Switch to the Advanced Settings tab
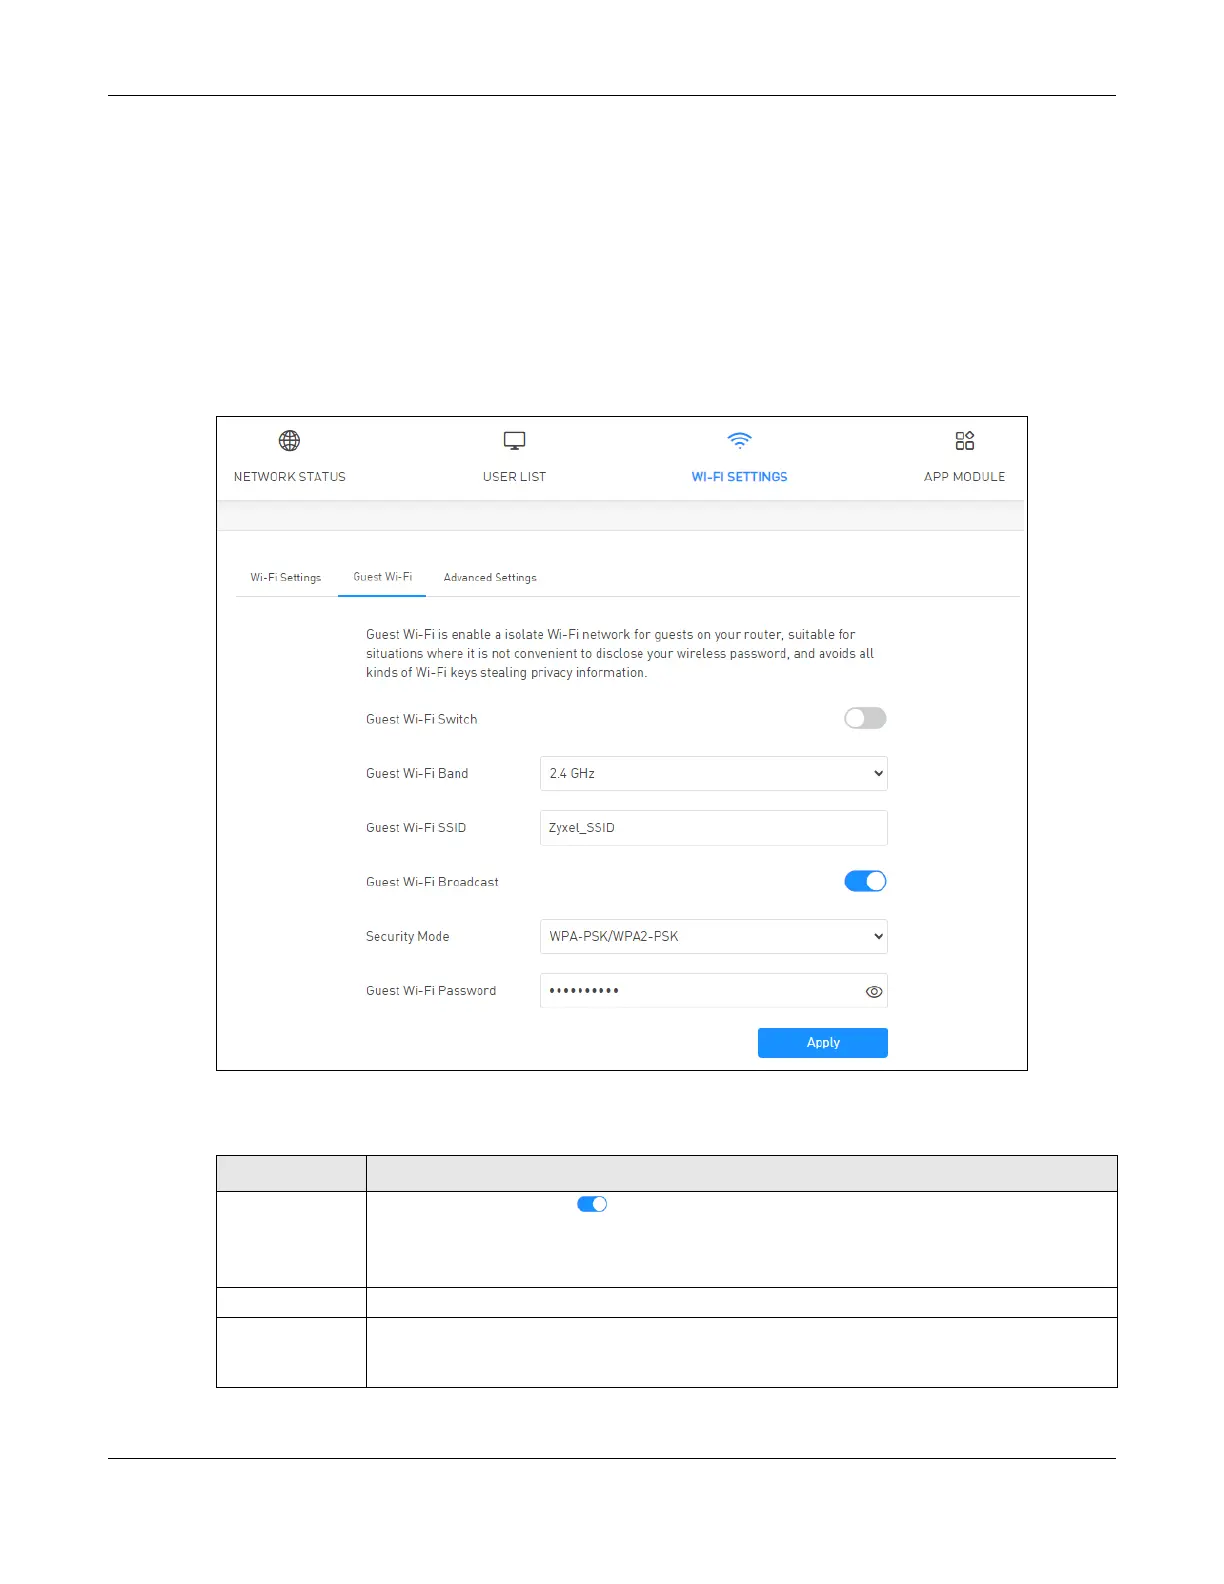The height and width of the screenshot is (1584, 1224). pyautogui.click(x=490, y=578)
